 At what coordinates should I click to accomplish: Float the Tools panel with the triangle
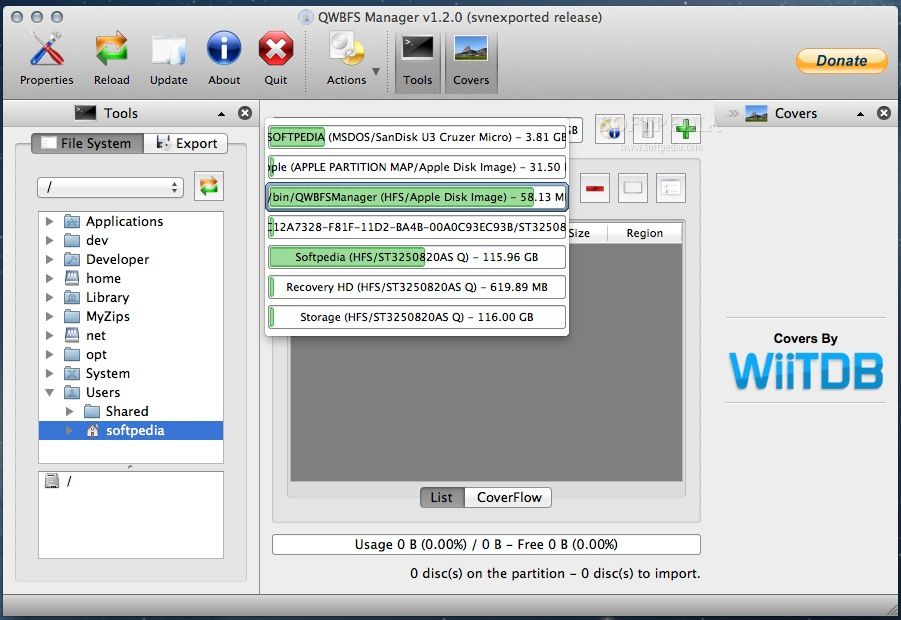pyautogui.click(x=222, y=114)
